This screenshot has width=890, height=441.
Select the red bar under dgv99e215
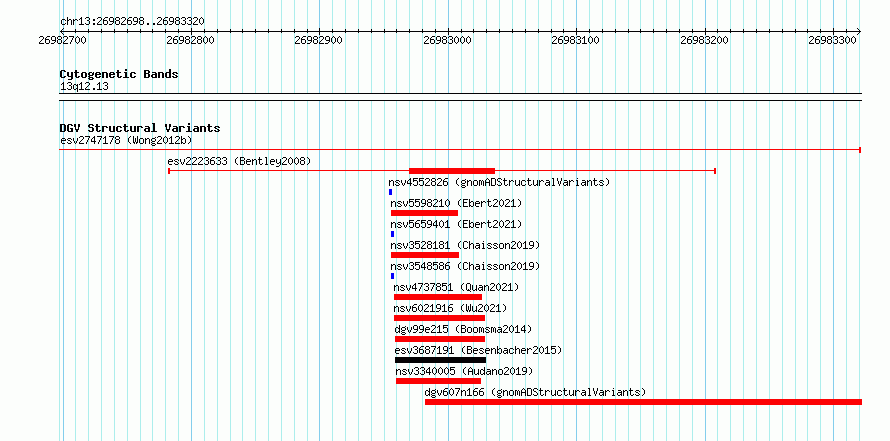tap(440, 339)
